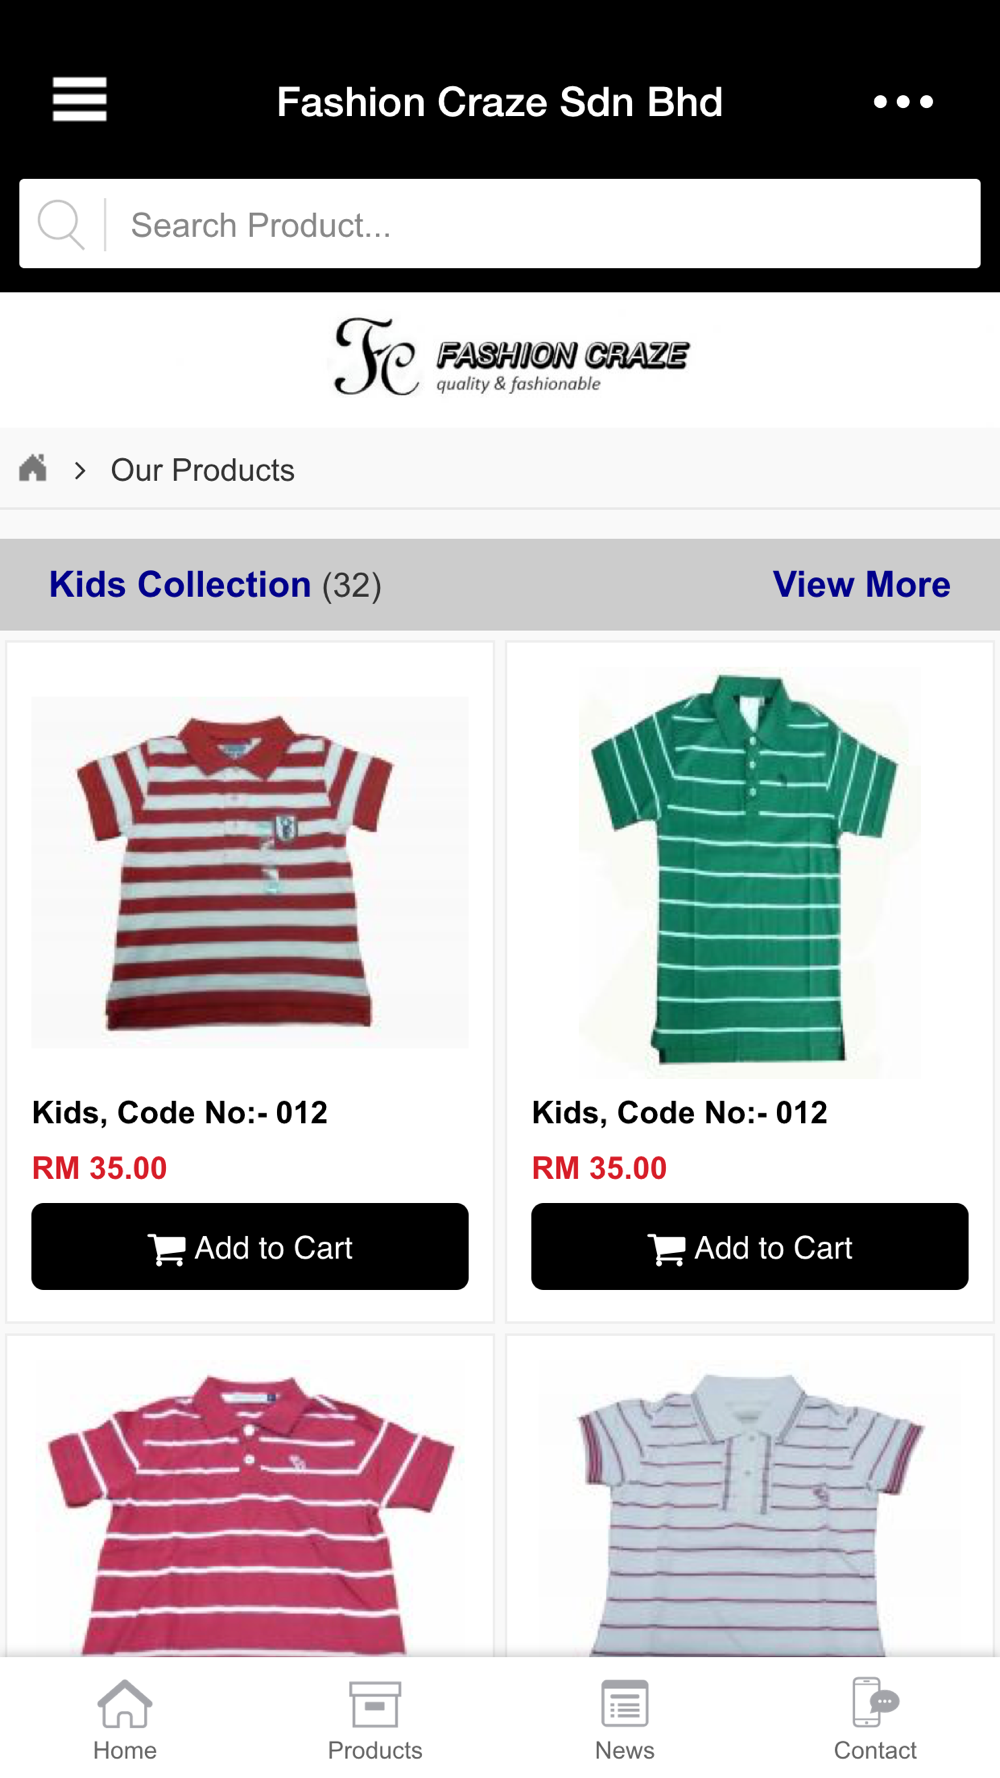This screenshot has height=1778, width=1000.
Task: Open green polo title Kids Code No 012
Action: click(x=680, y=1113)
